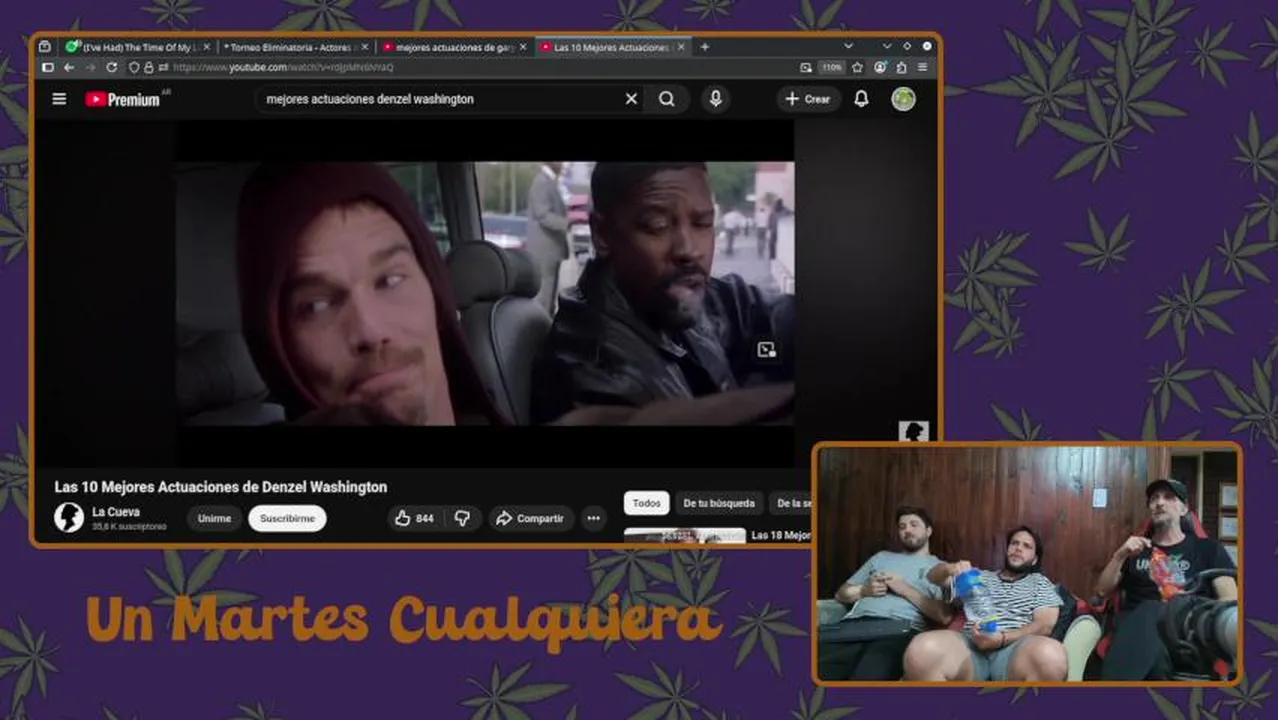The width and height of the screenshot is (1278, 720).
Task: Click the Unirme button
Action: (x=214, y=518)
